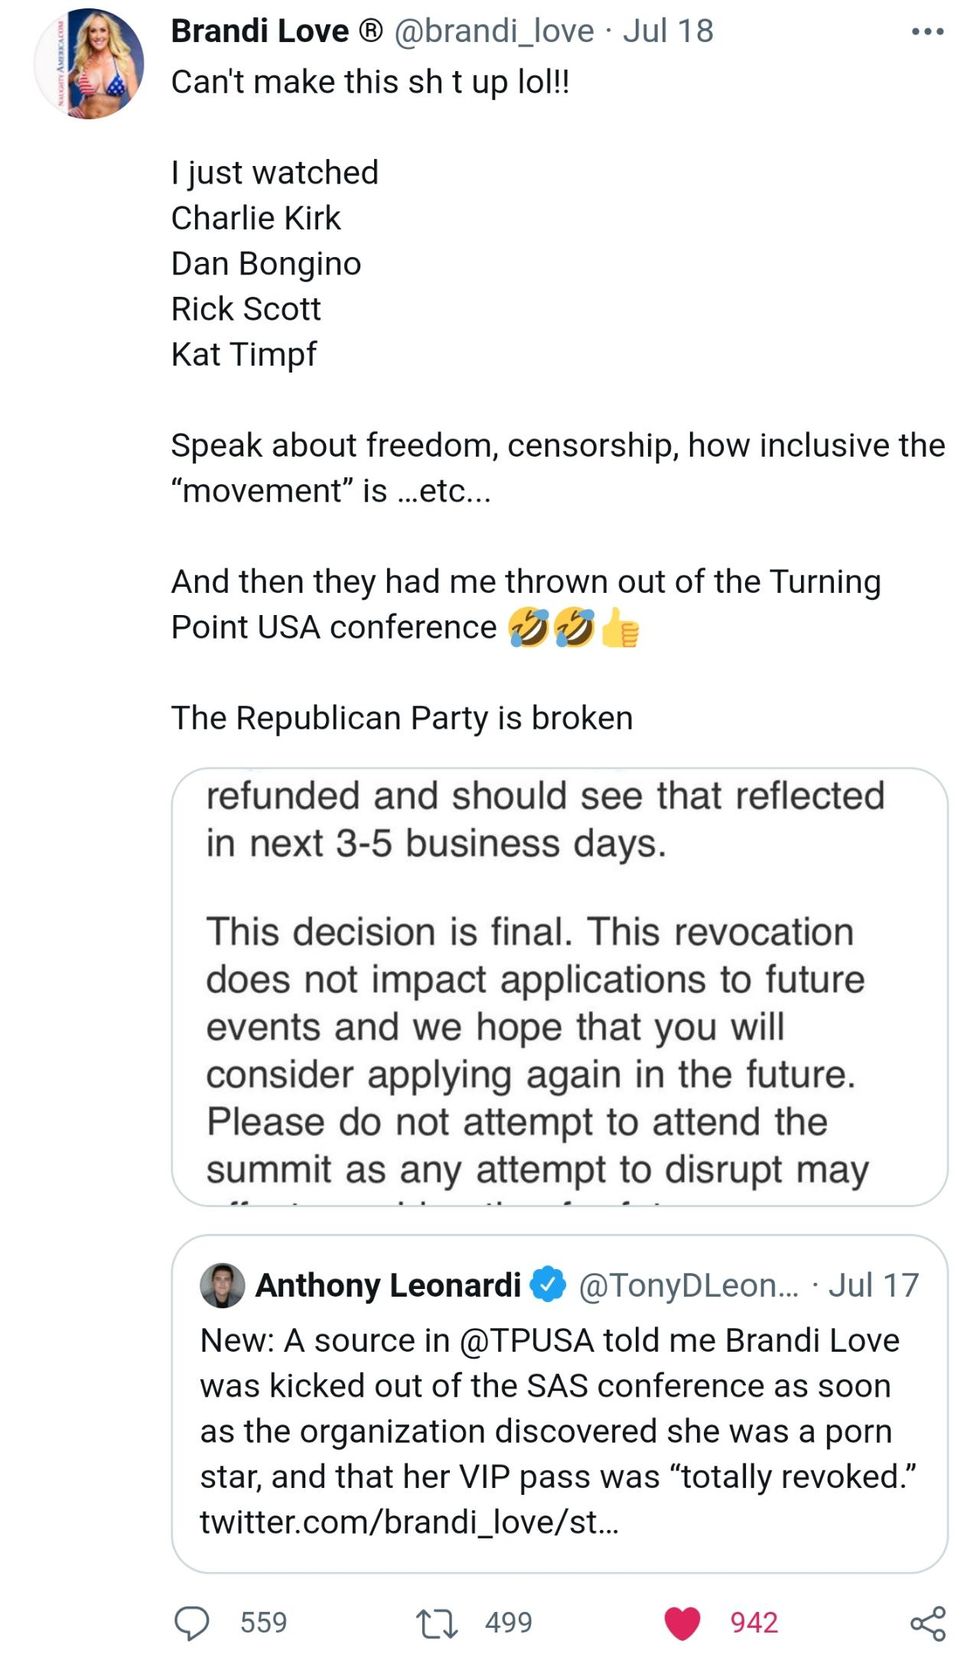Open Anthony Leonardi's small avatar
This screenshot has width=980, height=1673.
coord(222,1285)
